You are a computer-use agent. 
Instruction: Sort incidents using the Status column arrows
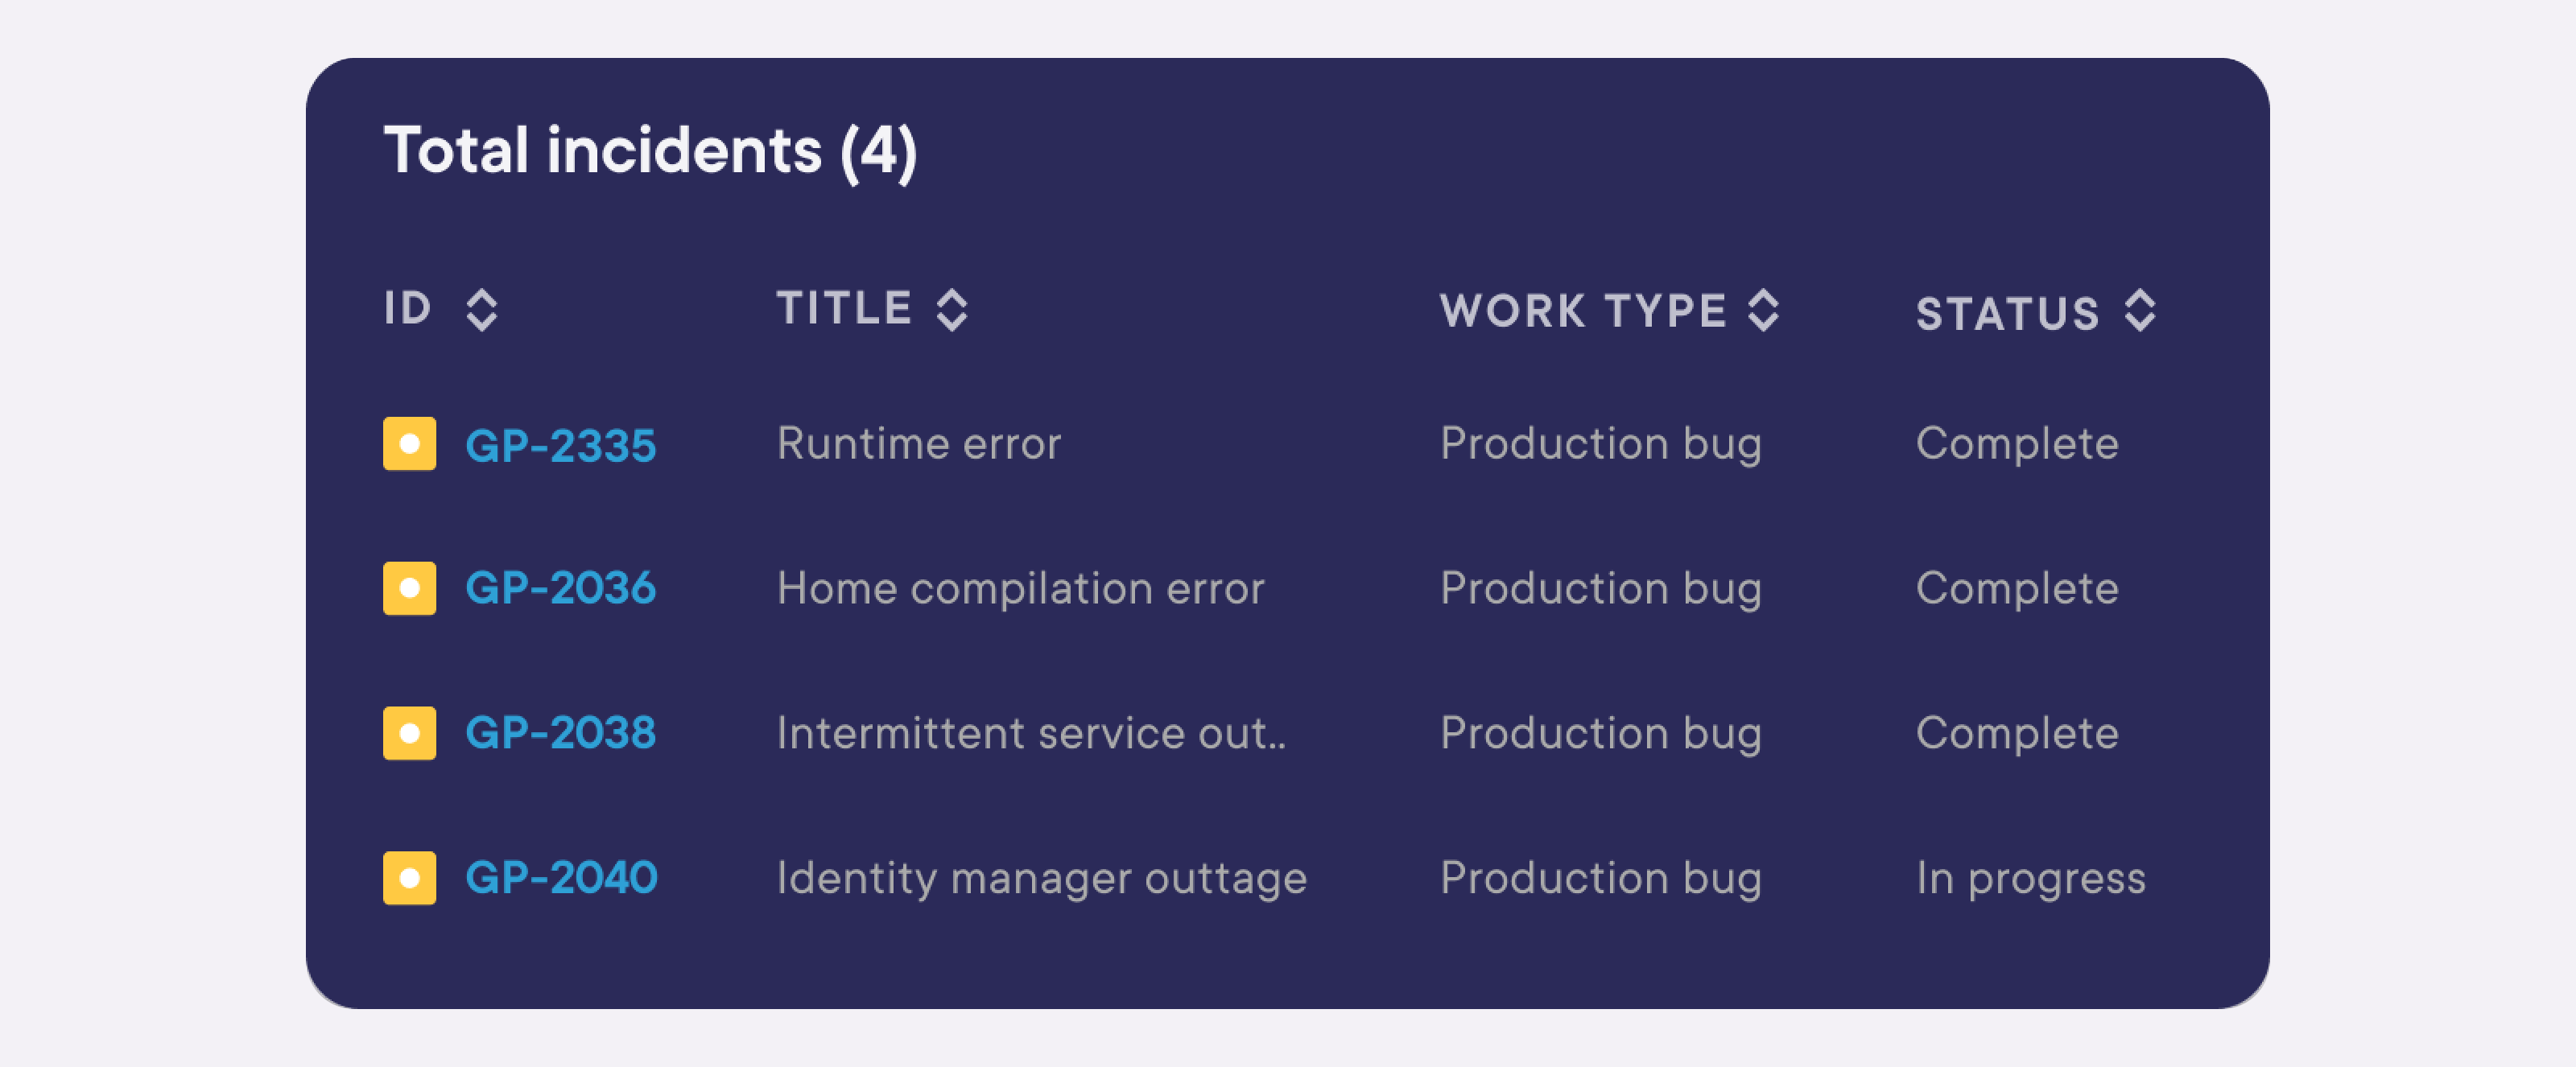(2140, 310)
